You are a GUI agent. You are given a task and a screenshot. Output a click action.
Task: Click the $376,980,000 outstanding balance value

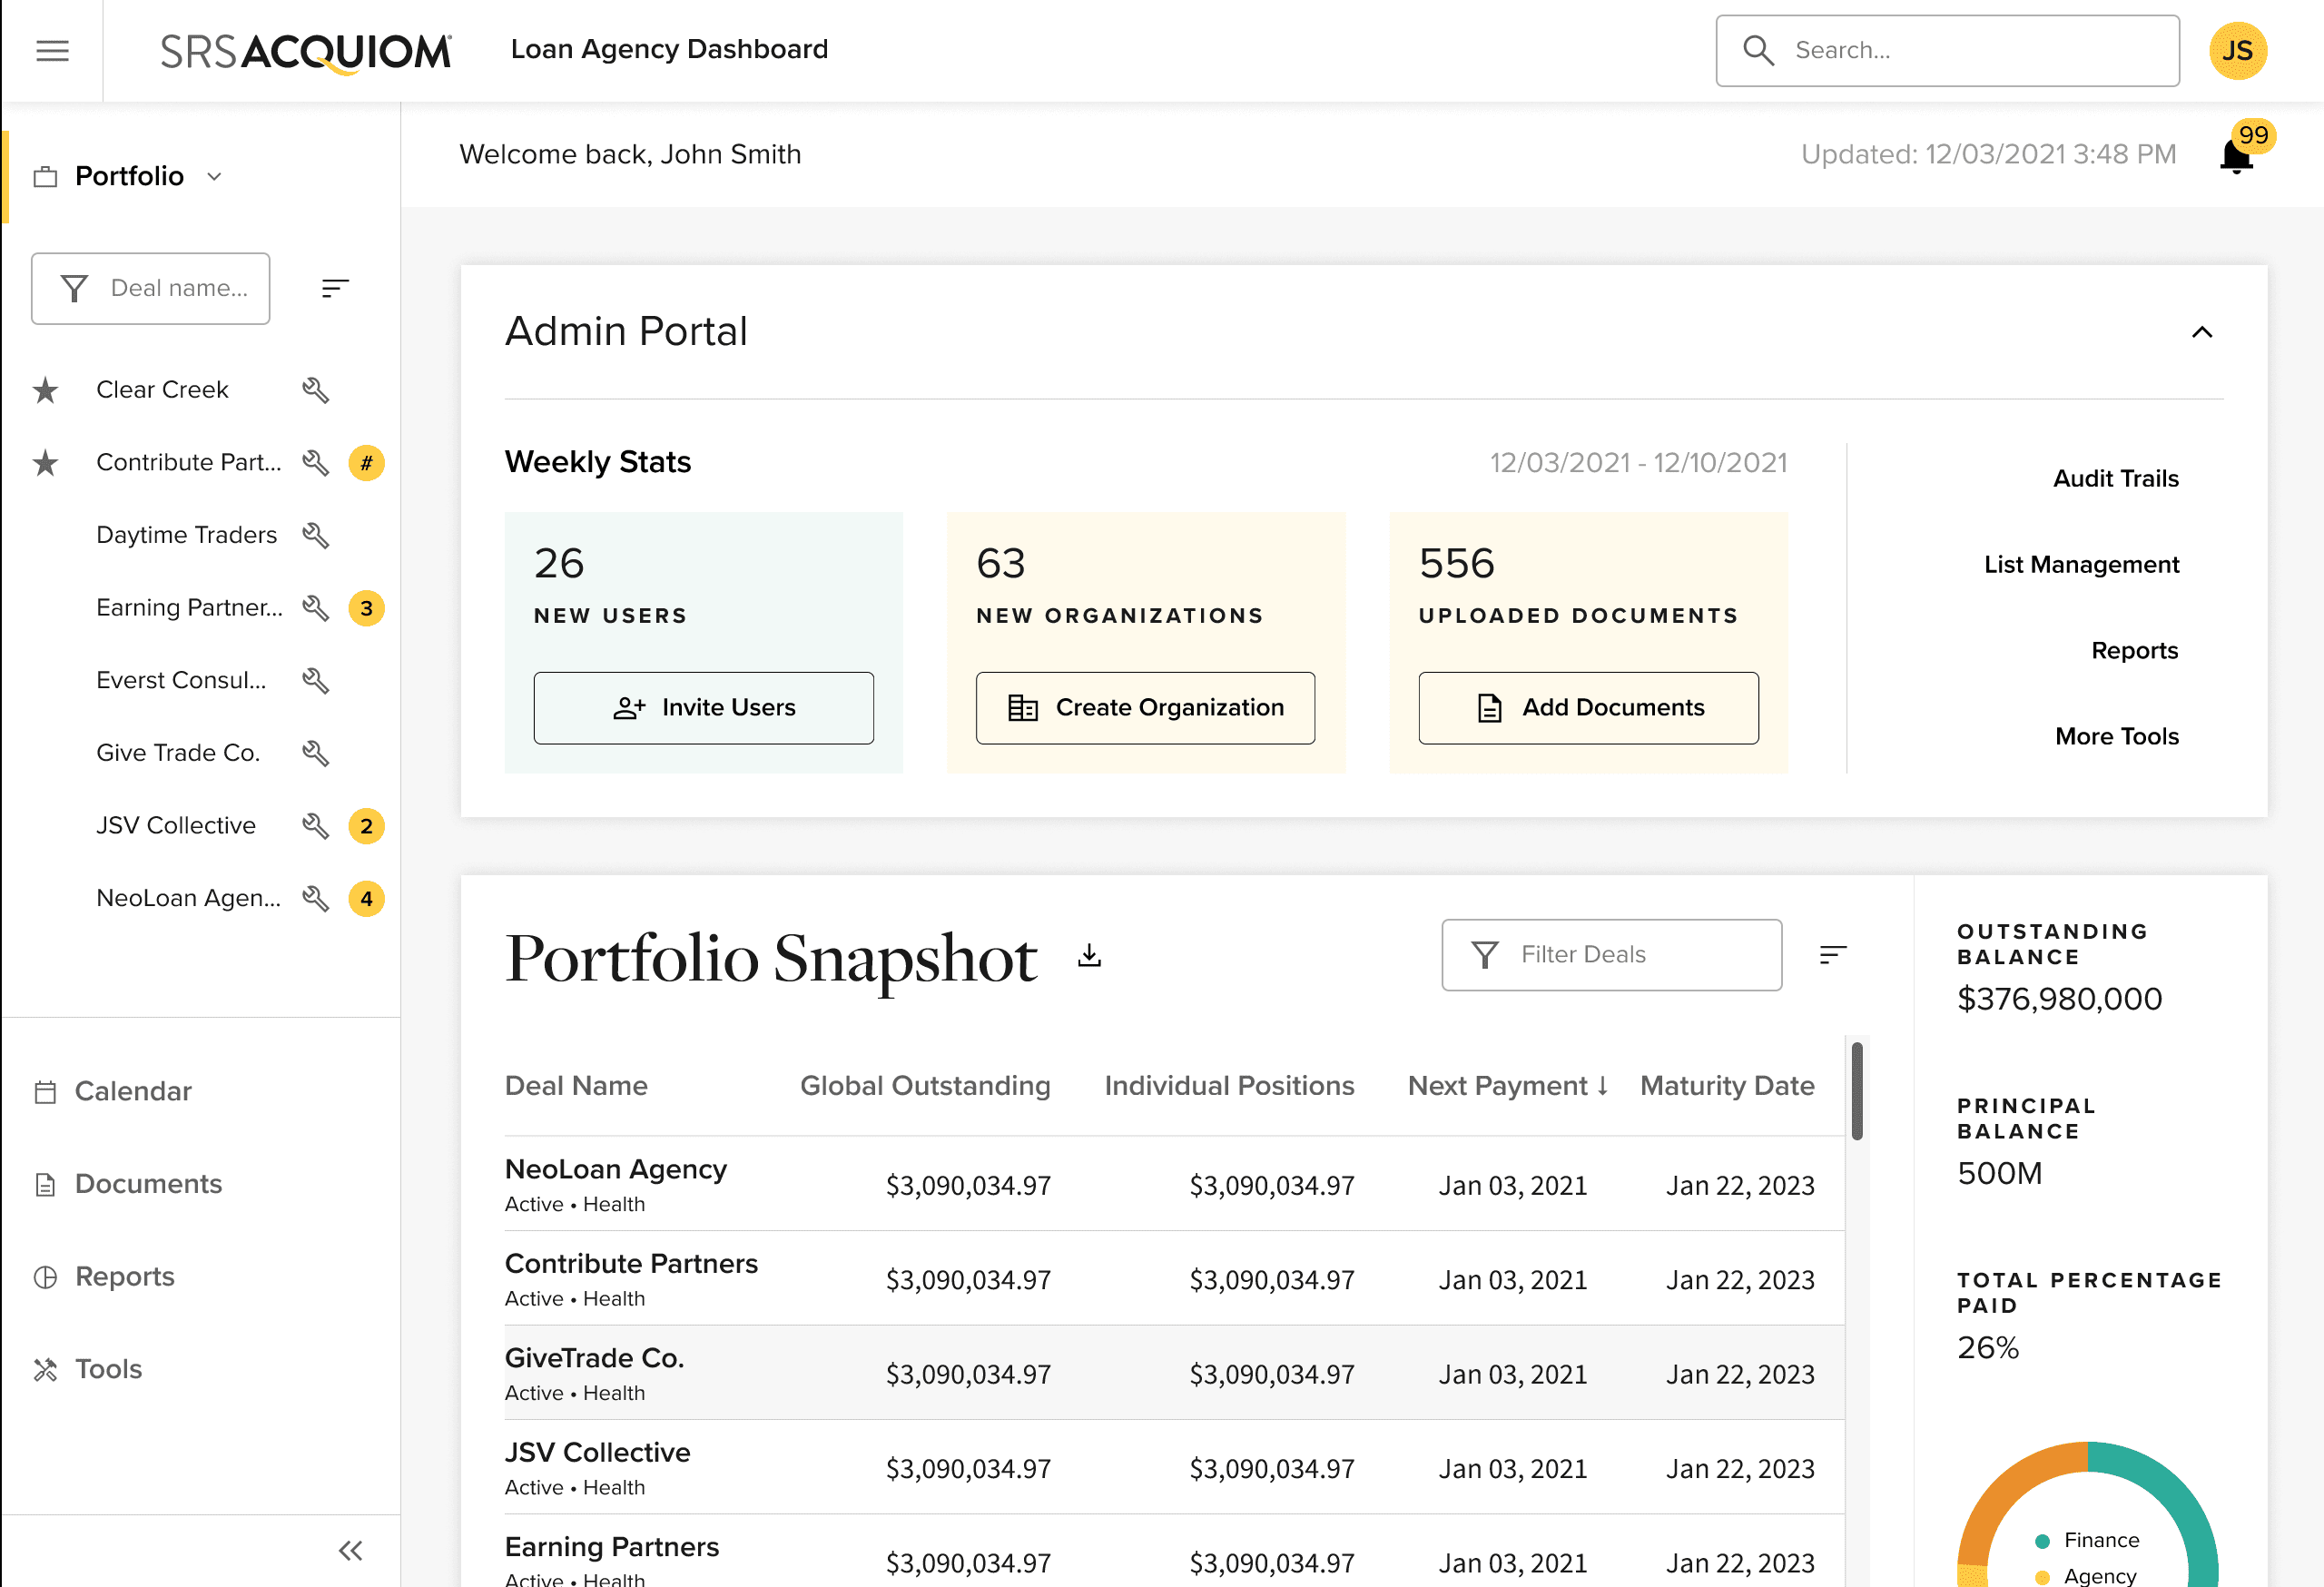(2060, 999)
